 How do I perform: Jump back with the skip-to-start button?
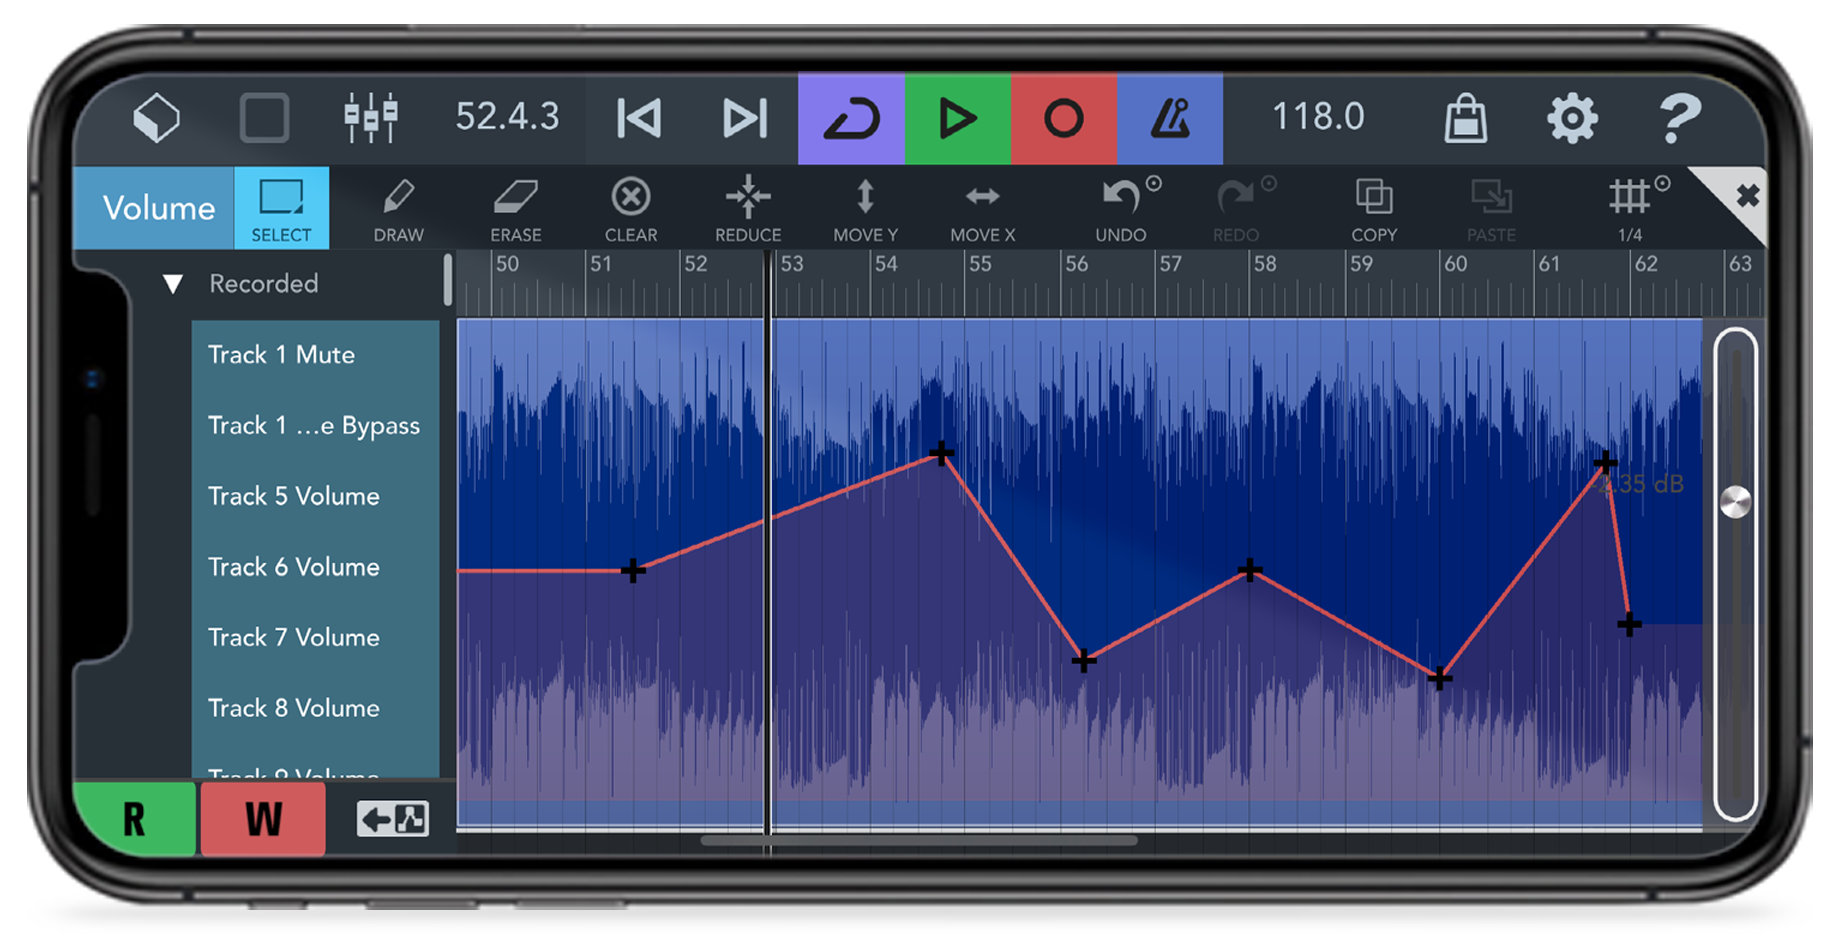coord(639,118)
